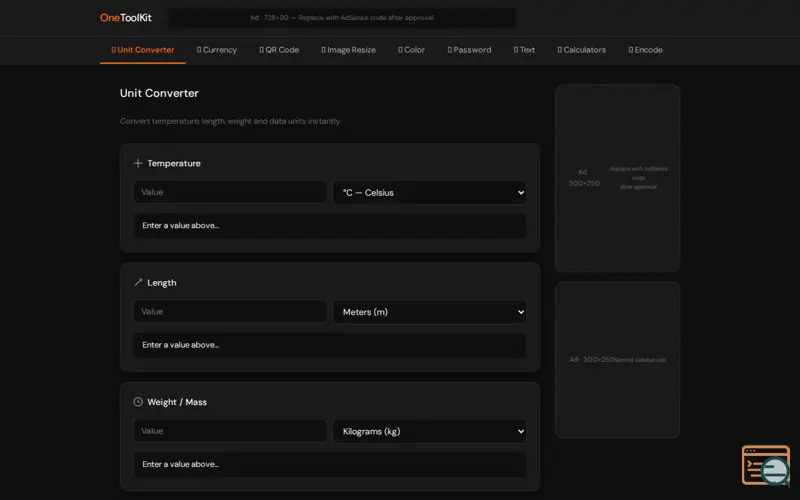
Task: Click the OneToolKit logo
Action: (126, 18)
